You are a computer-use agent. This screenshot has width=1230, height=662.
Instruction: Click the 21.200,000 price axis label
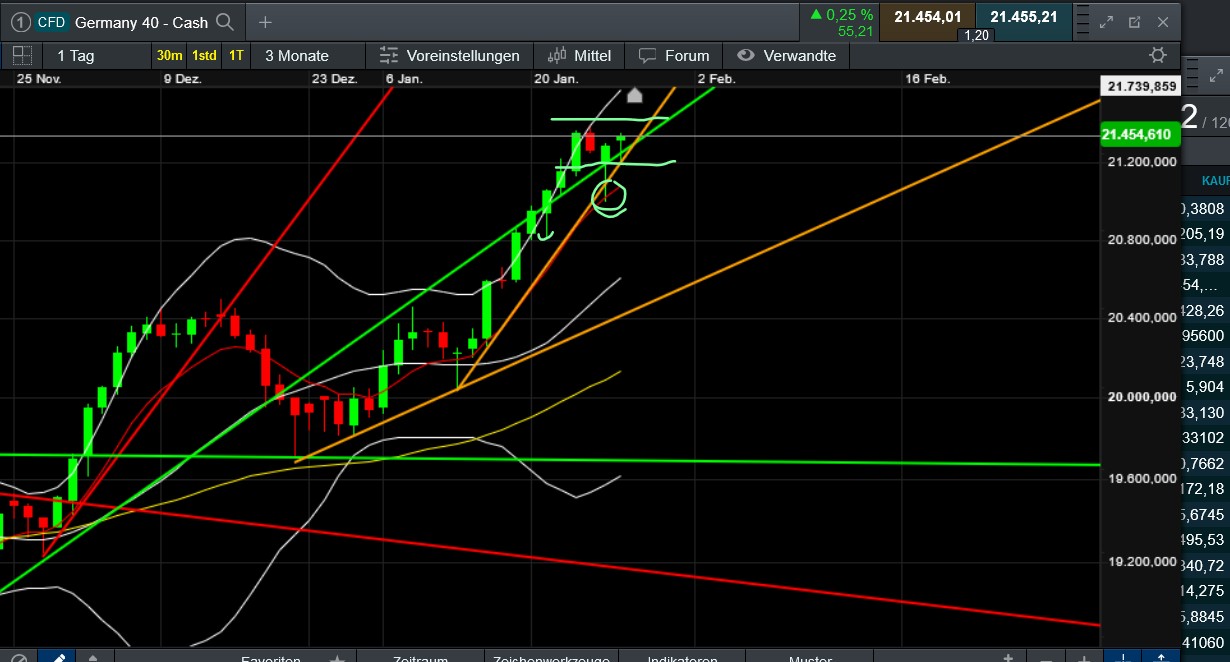(1140, 160)
